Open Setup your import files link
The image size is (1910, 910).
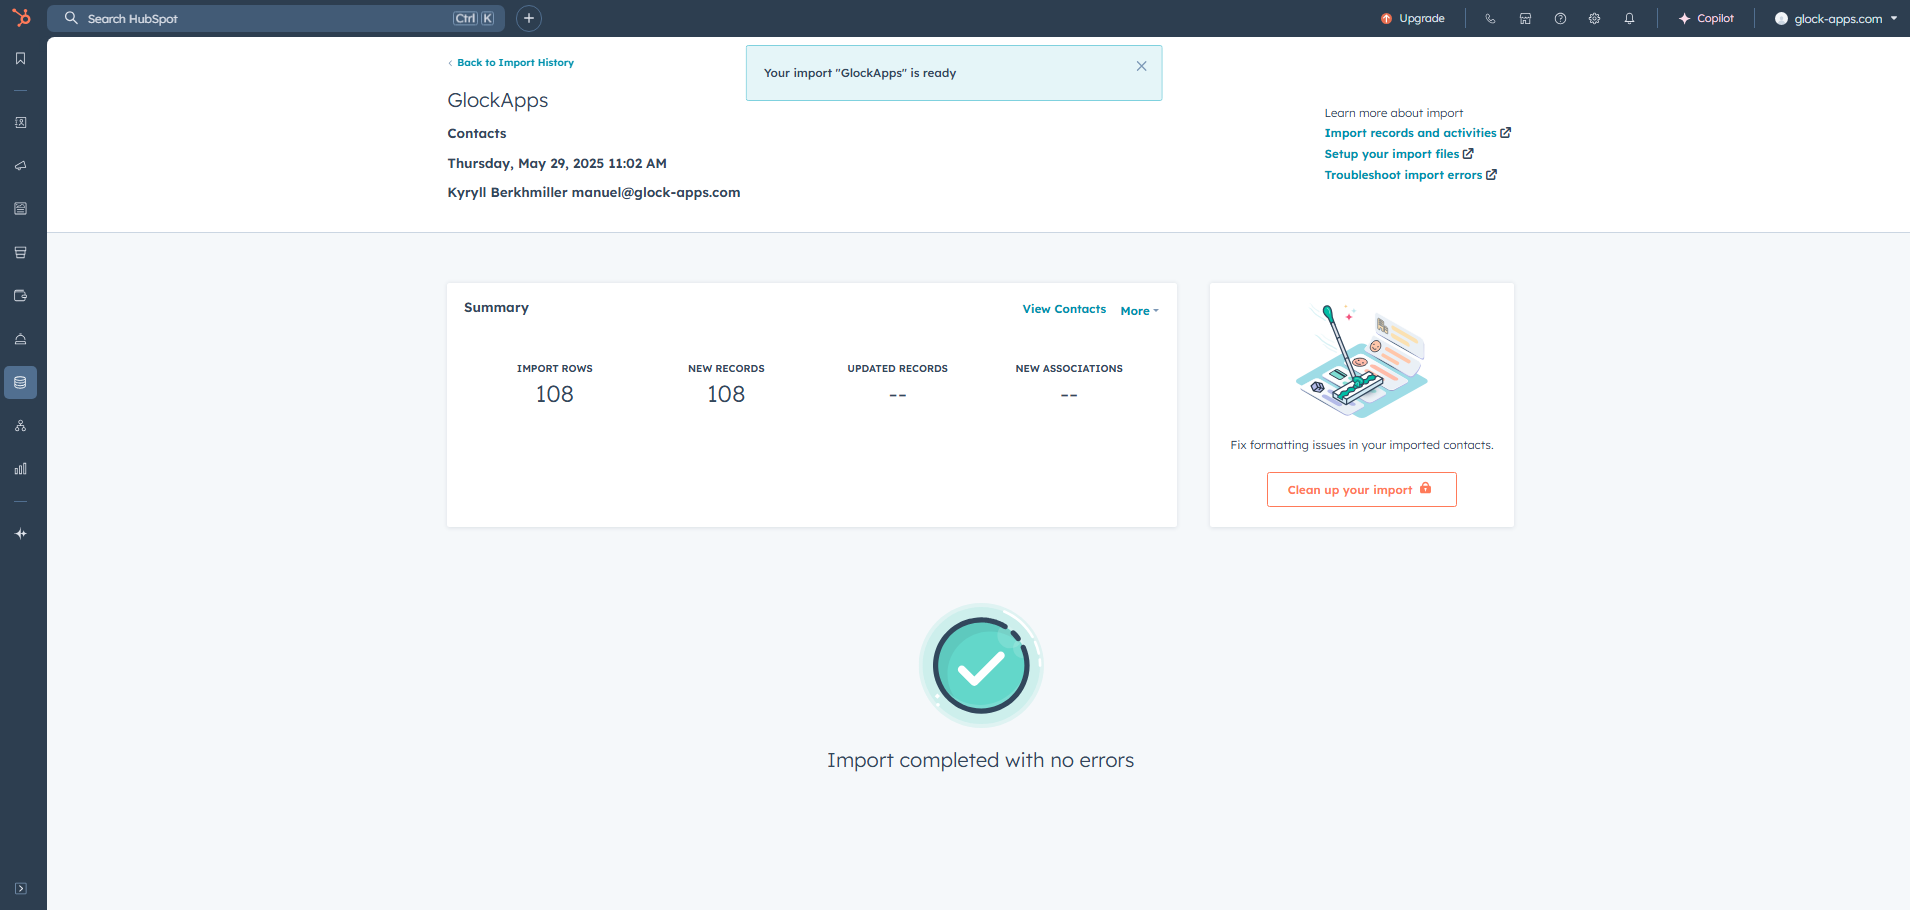[x=1399, y=154]
